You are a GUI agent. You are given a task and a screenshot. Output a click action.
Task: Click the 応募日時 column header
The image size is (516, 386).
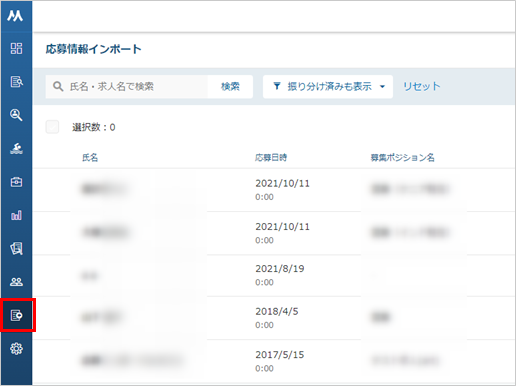[x=271, y=158]
